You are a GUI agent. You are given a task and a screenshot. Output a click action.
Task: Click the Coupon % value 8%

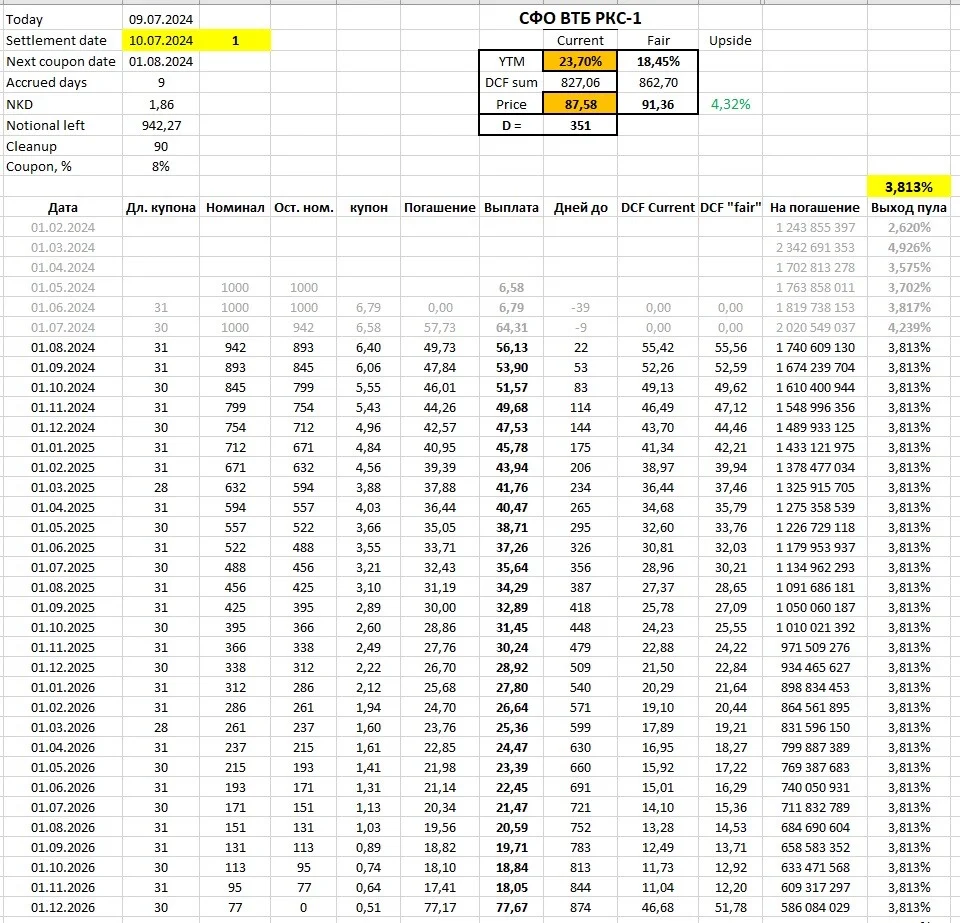pos(161,166)
